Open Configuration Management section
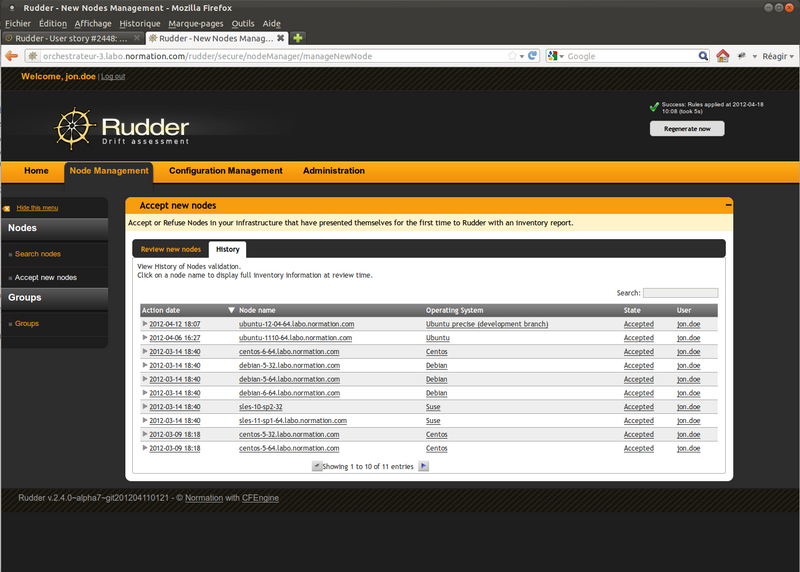The width and height of the screenshot is (800, 572). point(226,170)
